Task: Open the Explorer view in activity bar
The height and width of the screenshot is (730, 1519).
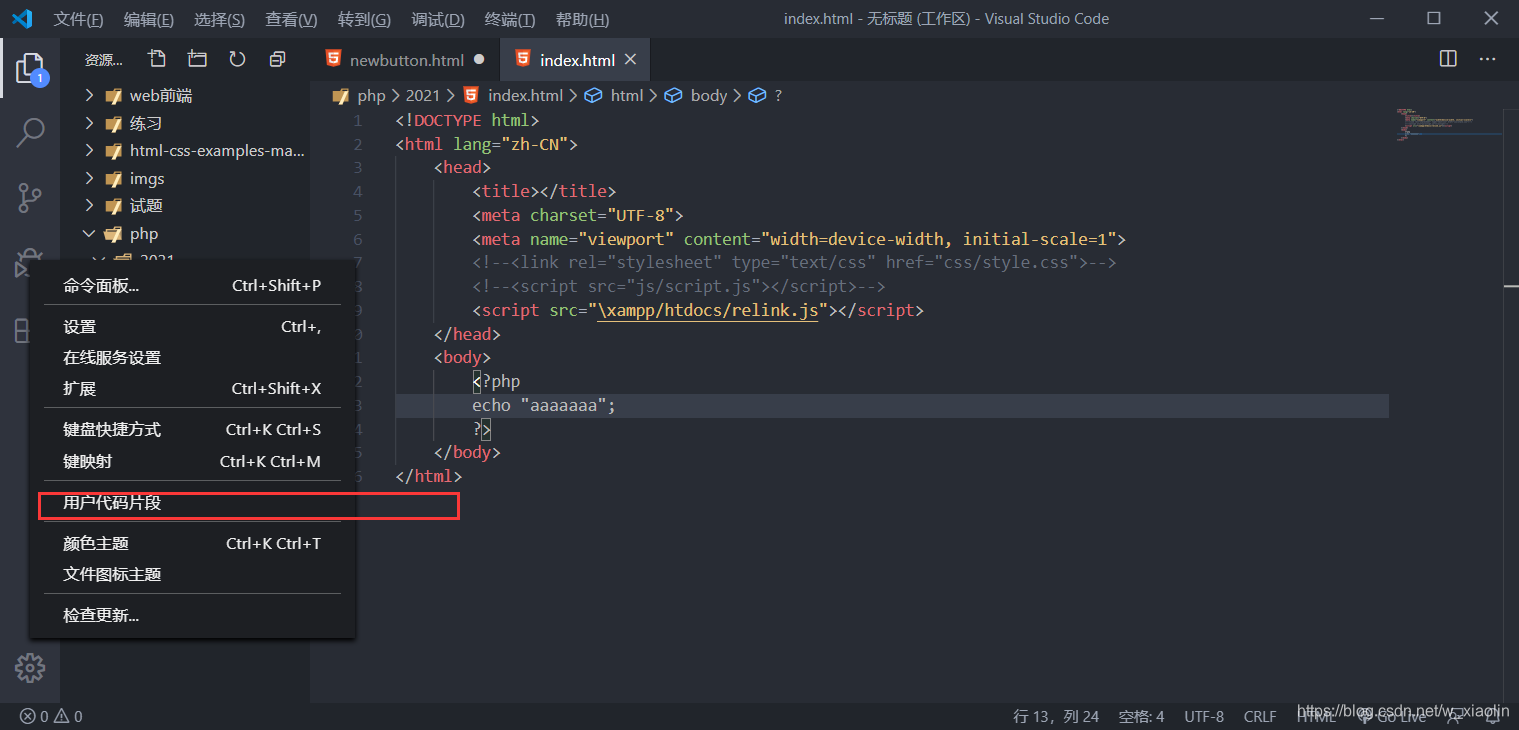Action: tap(30, 68)
